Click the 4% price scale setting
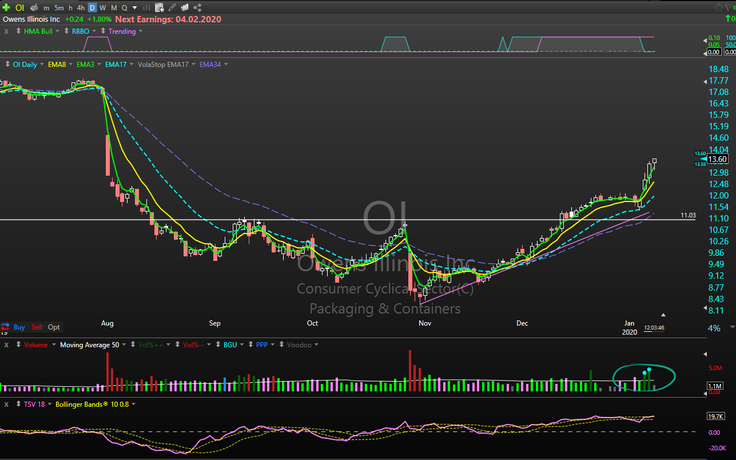 point(714,328)
